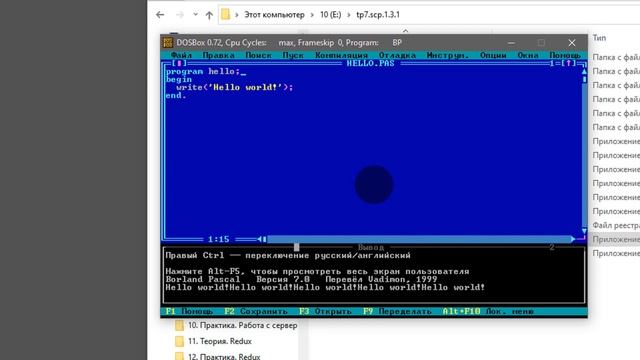The width and height of the screenshot is (640, 360).
Task: Click F2 Сохранить in status bar
Action: [256, 311]
